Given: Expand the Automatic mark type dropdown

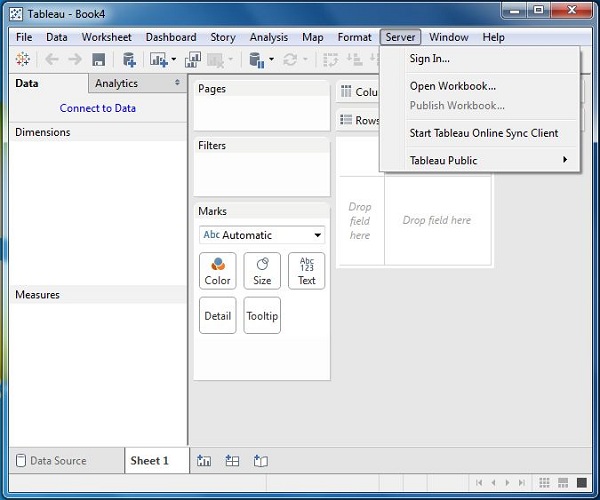Looking at the screenshot, I should (x=317, y=236).
